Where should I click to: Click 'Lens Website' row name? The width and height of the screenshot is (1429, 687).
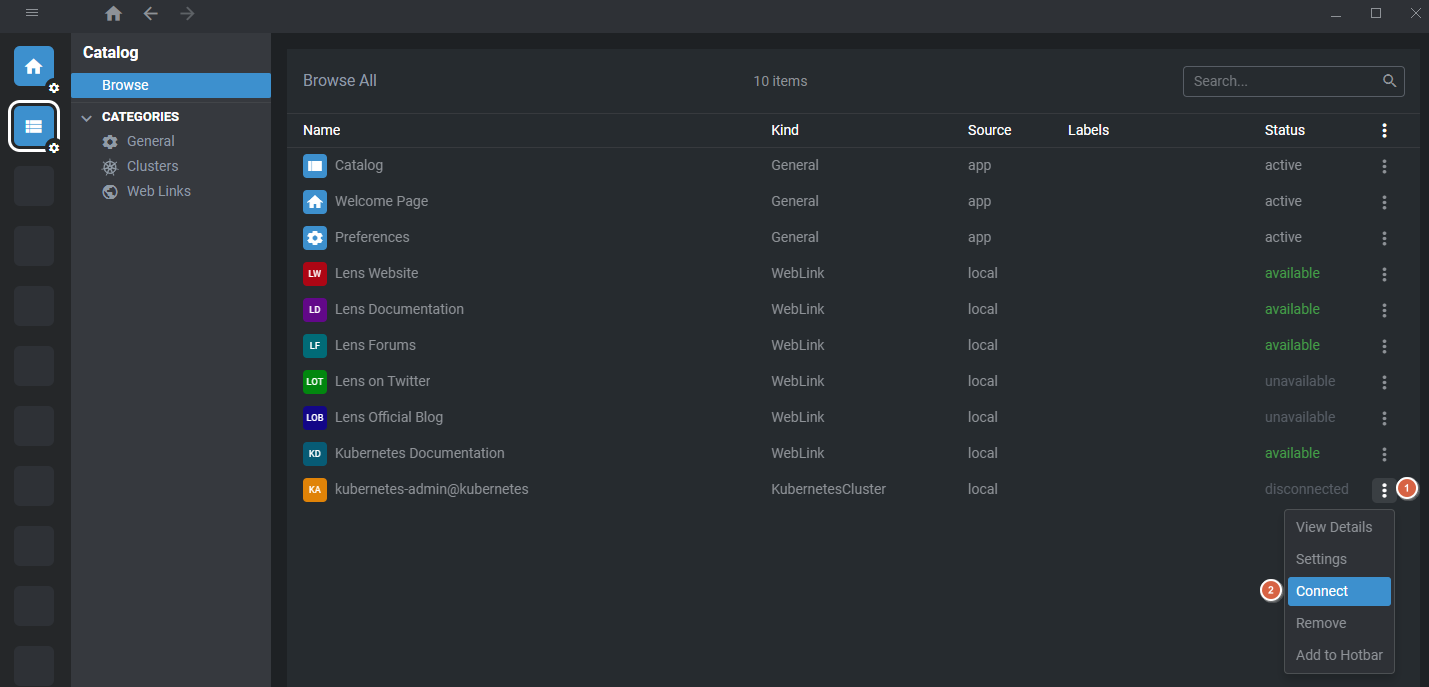point(377,273)
